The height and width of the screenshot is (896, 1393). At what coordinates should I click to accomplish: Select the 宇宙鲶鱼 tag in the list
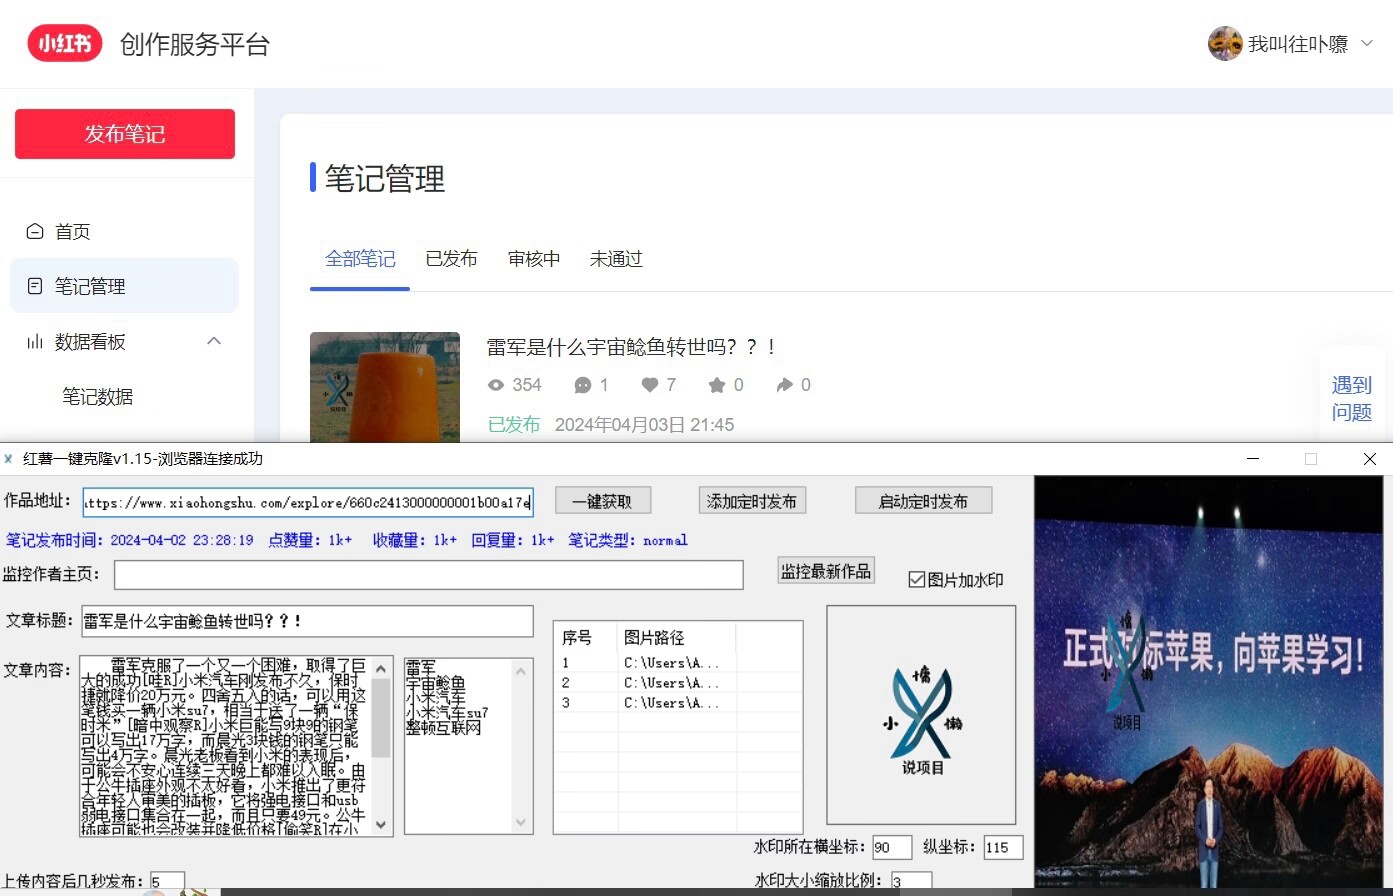[436, 682]
